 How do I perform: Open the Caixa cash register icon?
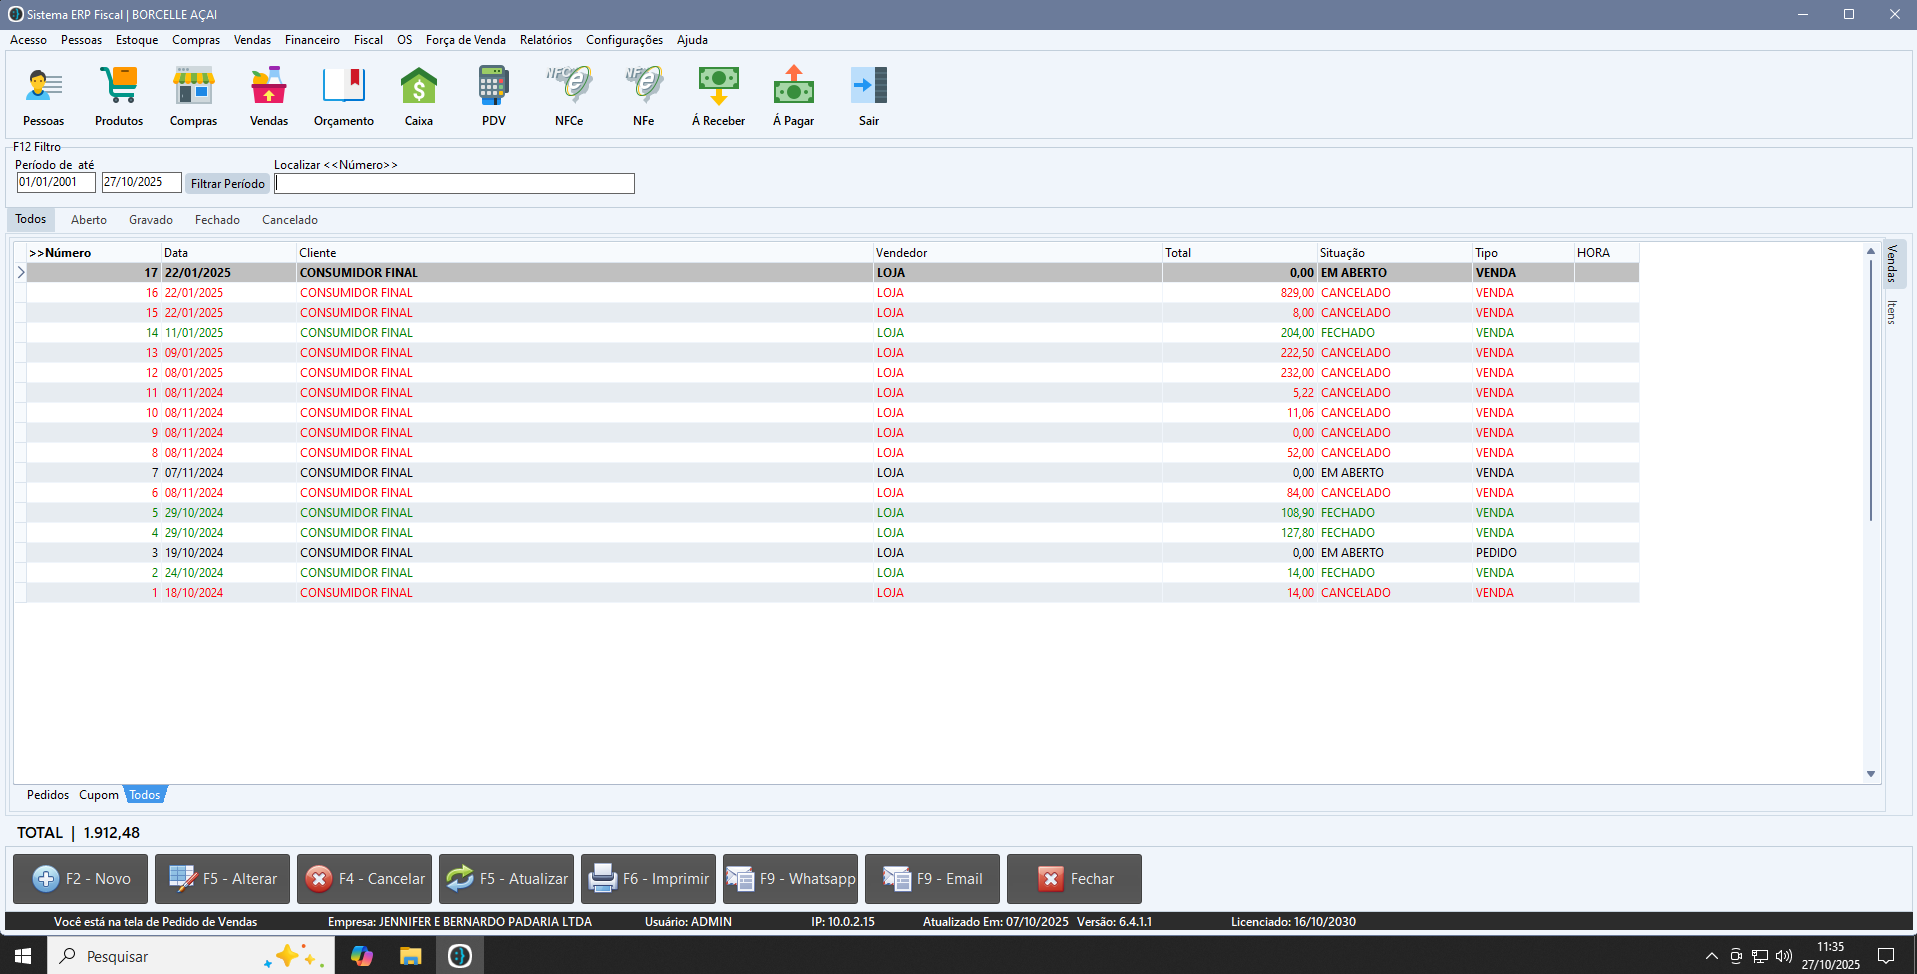point(418,96)
